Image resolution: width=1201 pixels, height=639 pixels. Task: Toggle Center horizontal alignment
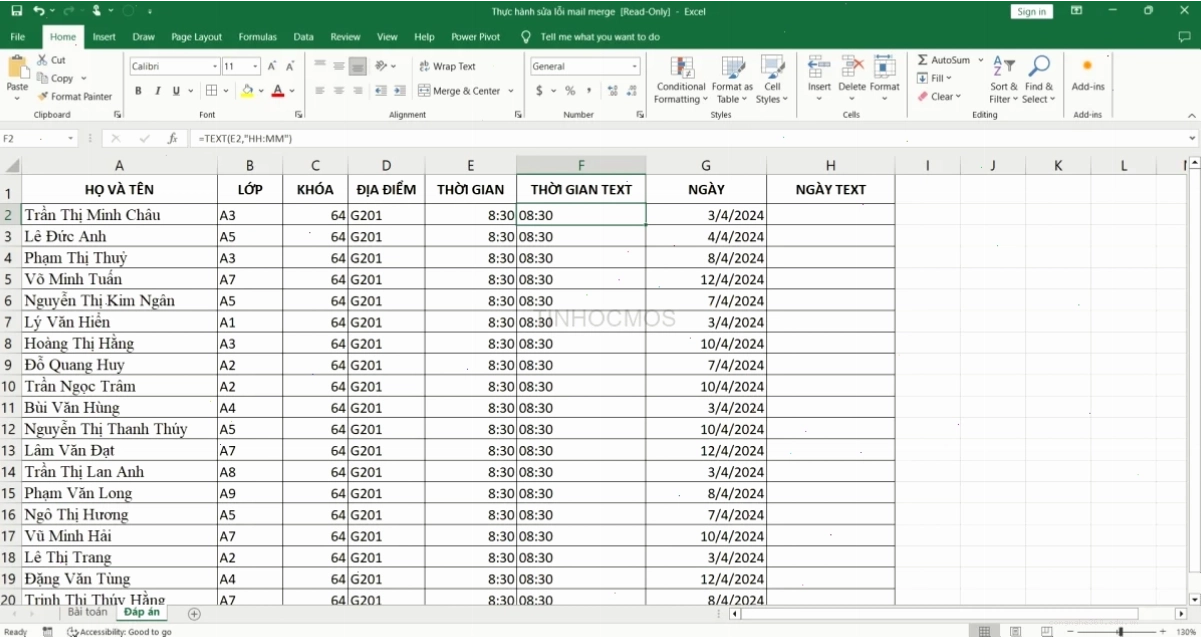point(339,90)
